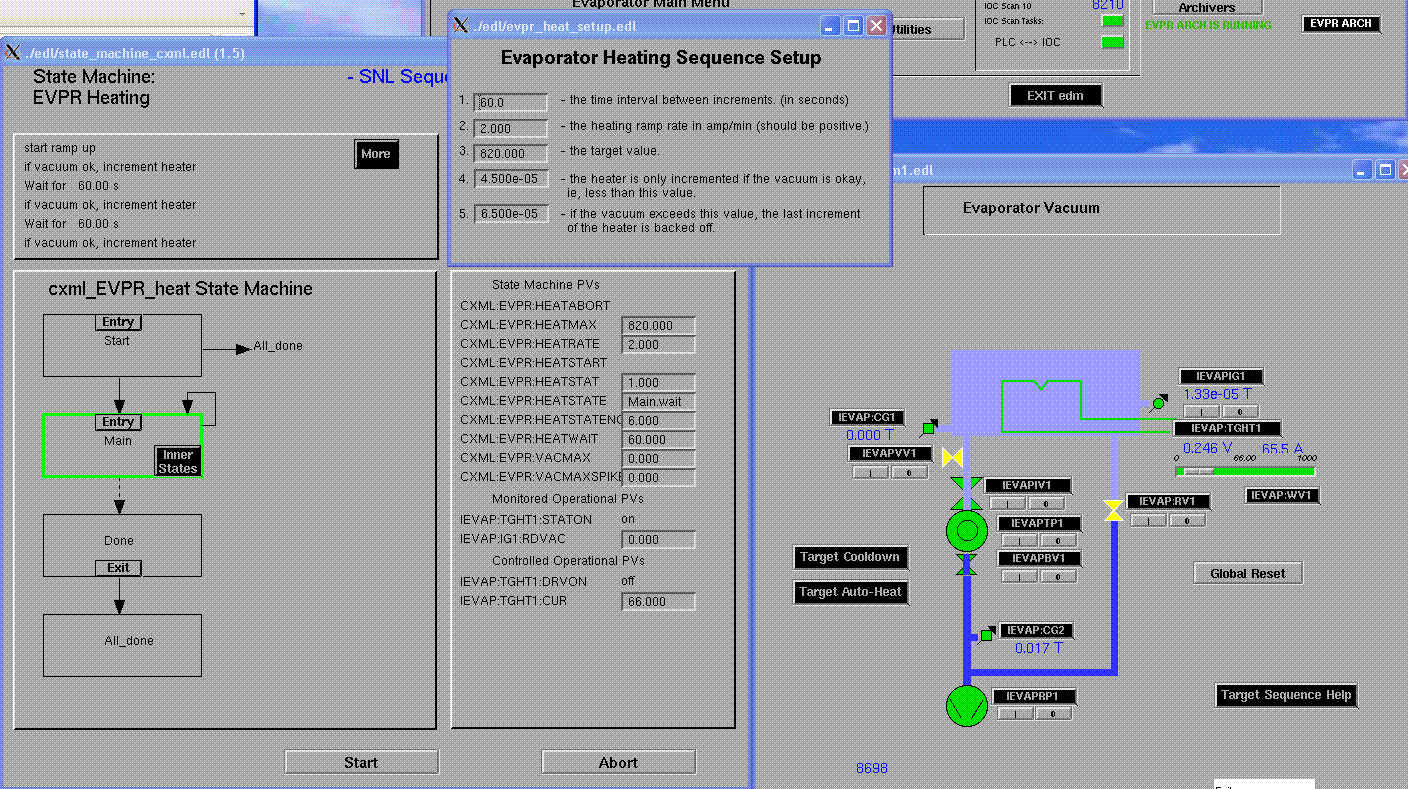Click the heating ramp rate field 2.000
The width and height of the screenshot is (1408, 789).
pyautogui.click(x=511, y=128)
